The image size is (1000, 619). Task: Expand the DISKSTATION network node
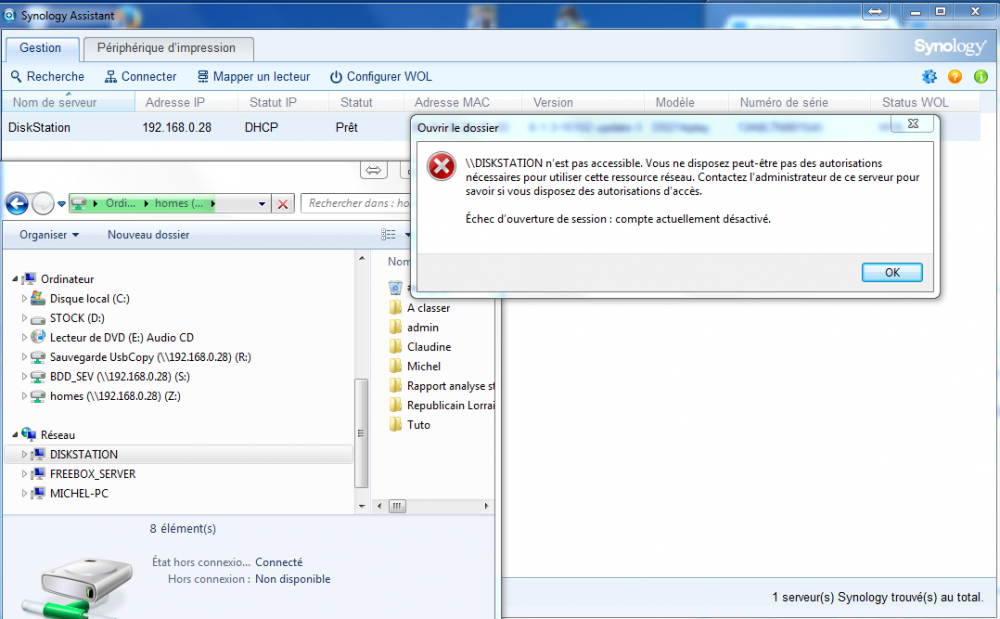click(24, 455)
